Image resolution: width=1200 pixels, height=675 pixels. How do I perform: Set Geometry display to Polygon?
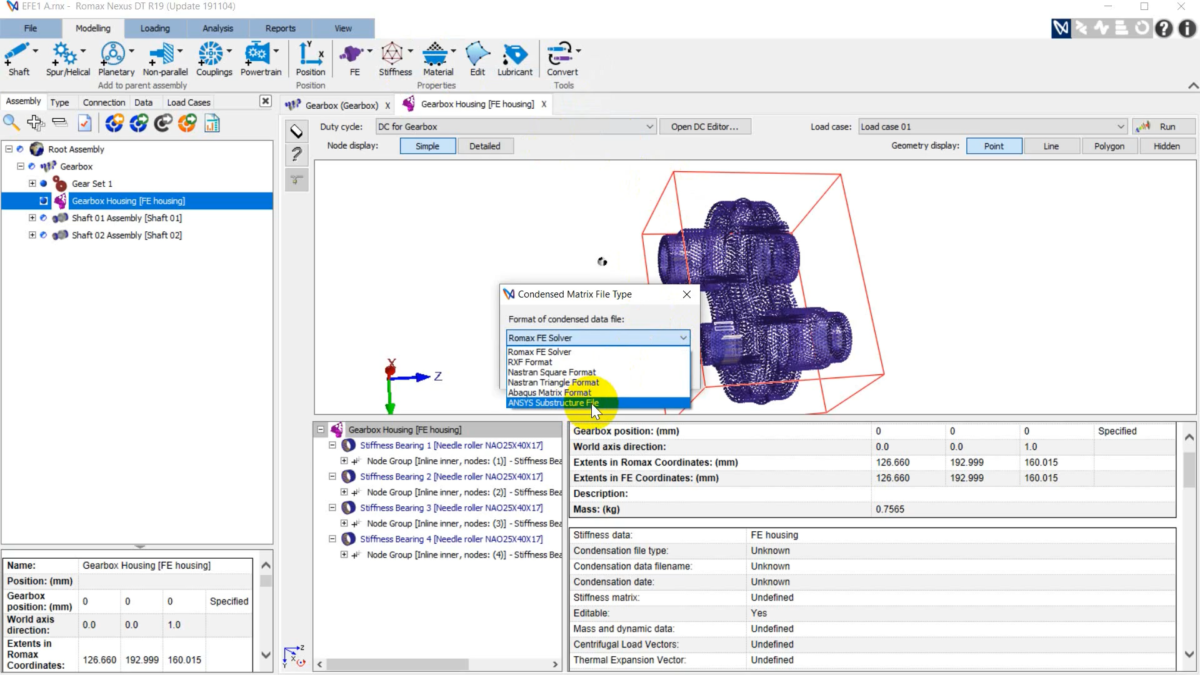pyautogui.click(x=1109, y=146)
